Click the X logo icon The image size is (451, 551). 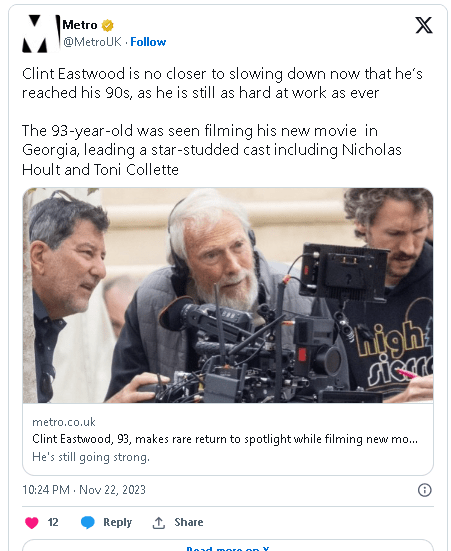424,25
